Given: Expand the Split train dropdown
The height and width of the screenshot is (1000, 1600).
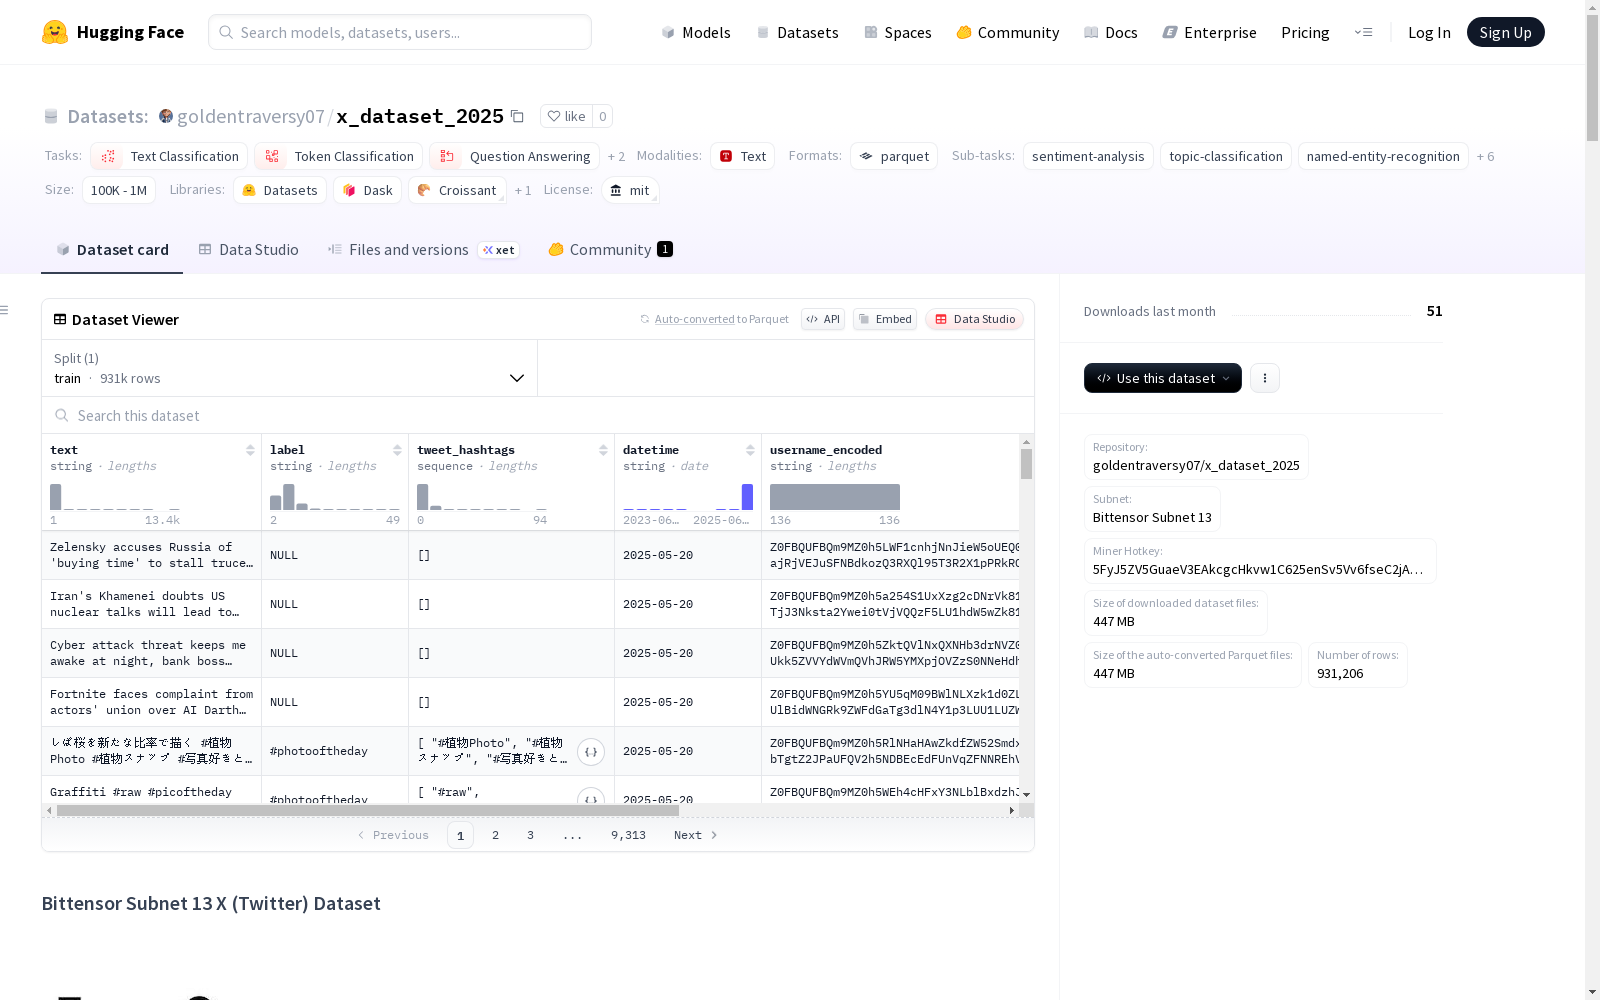Looking at the screenshot, I should [289, 368].
